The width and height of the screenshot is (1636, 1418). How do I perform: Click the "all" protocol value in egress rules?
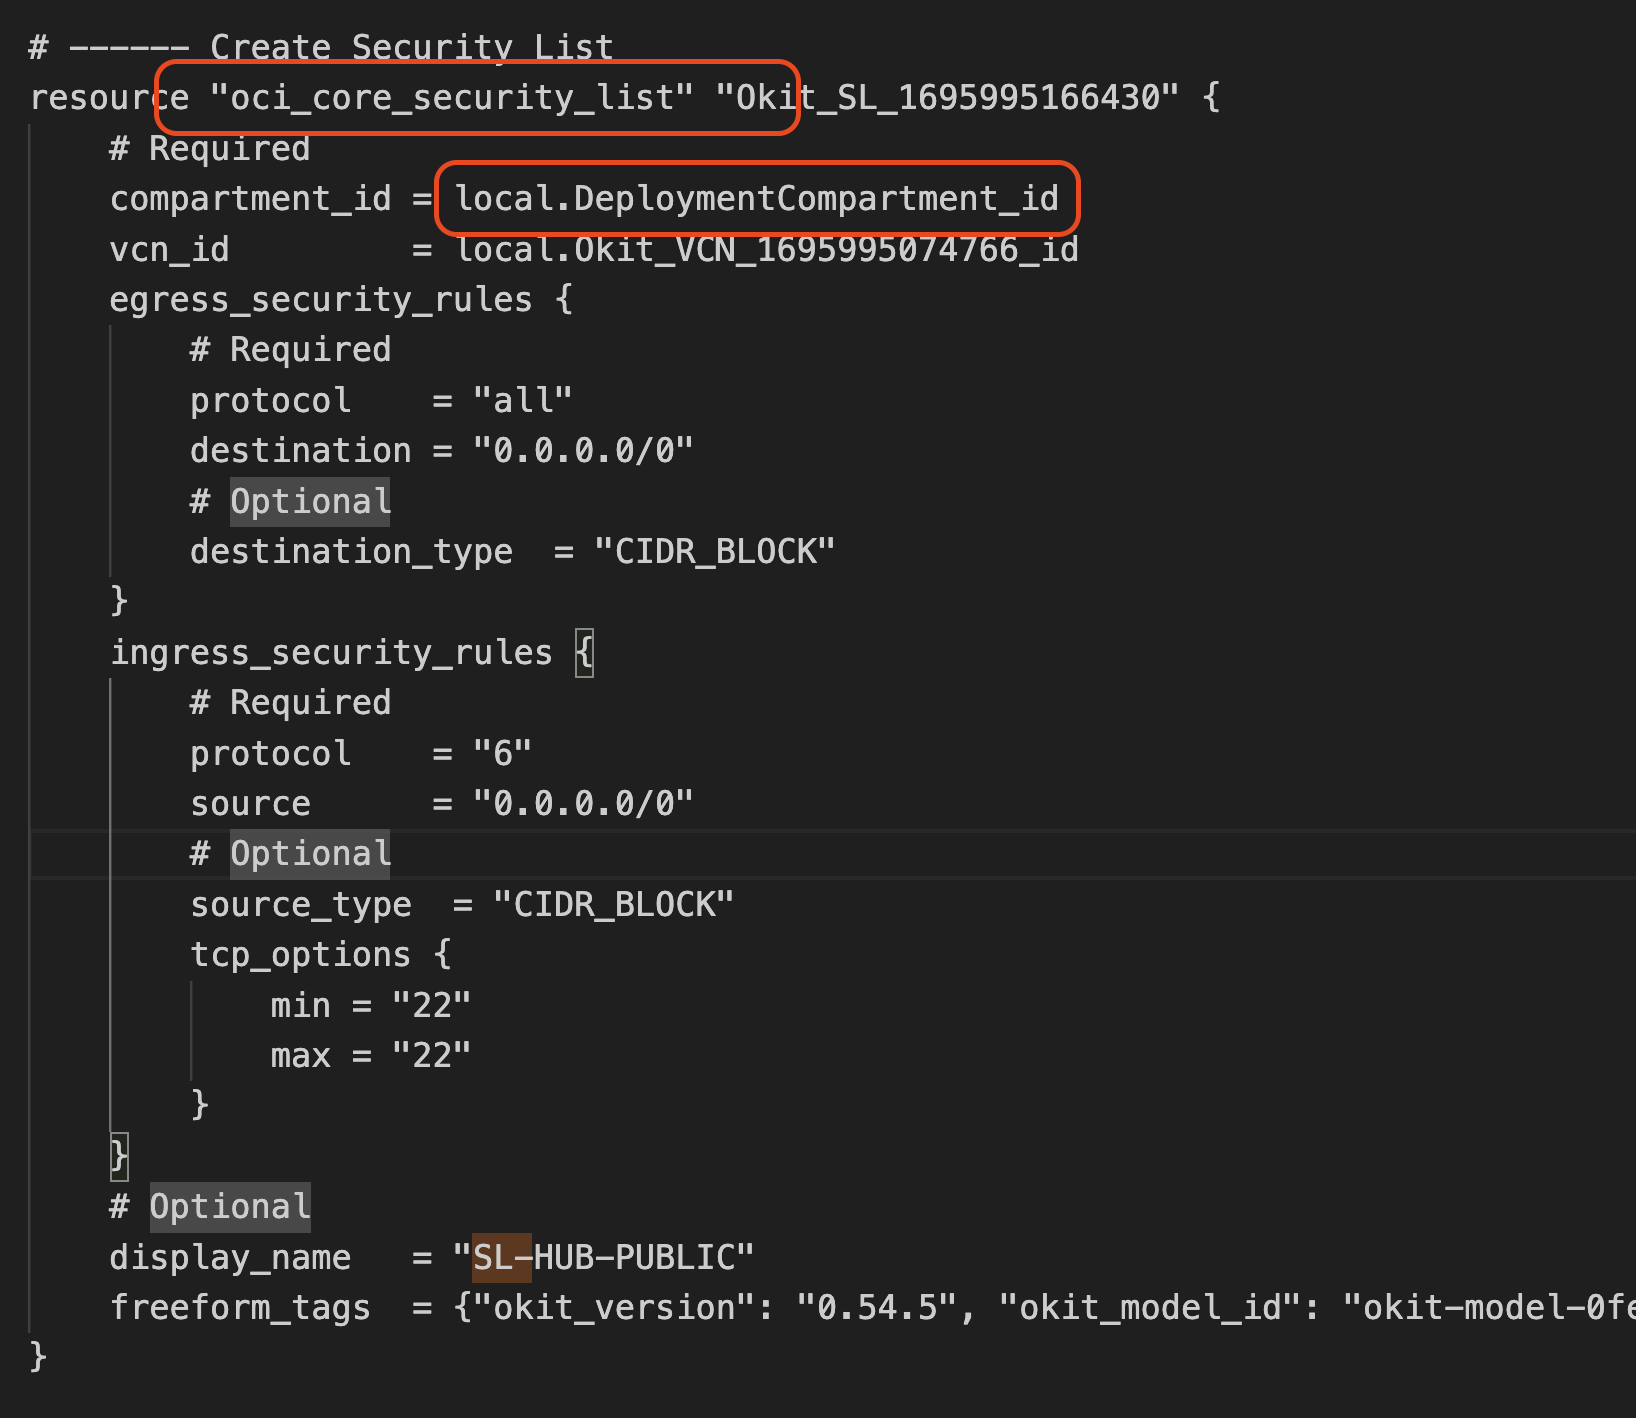click(523, 401)
